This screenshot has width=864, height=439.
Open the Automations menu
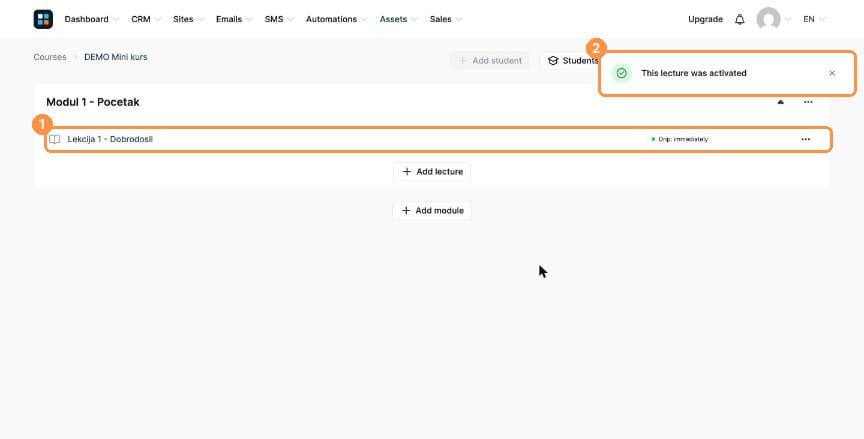point(337,19)
